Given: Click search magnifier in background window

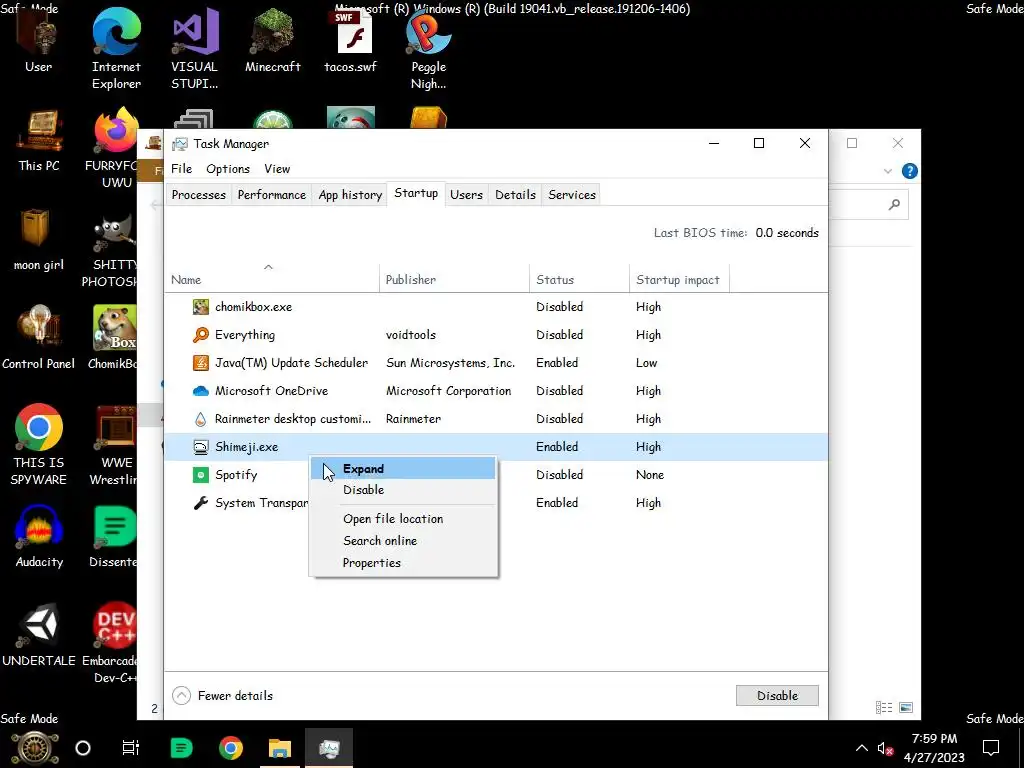Looking at the screenshot, I should click(894, 204).
